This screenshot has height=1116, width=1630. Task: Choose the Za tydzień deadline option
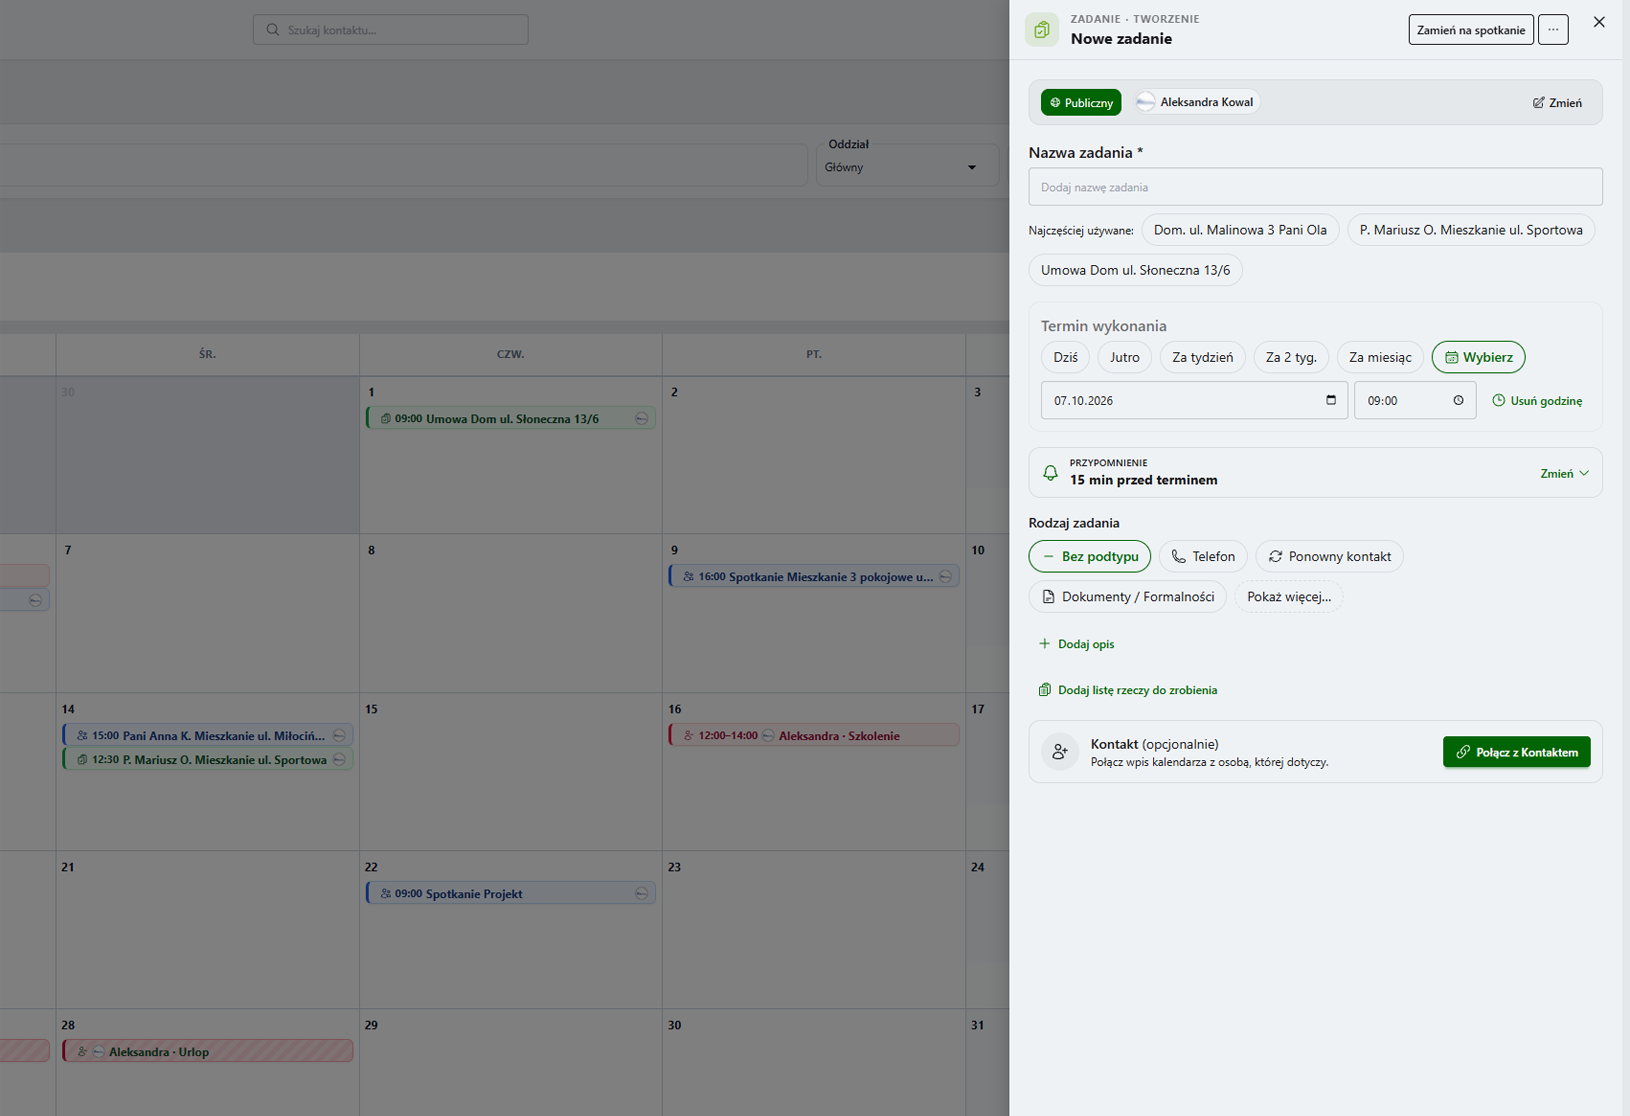pyautogui.click(x=1203, y=357)
